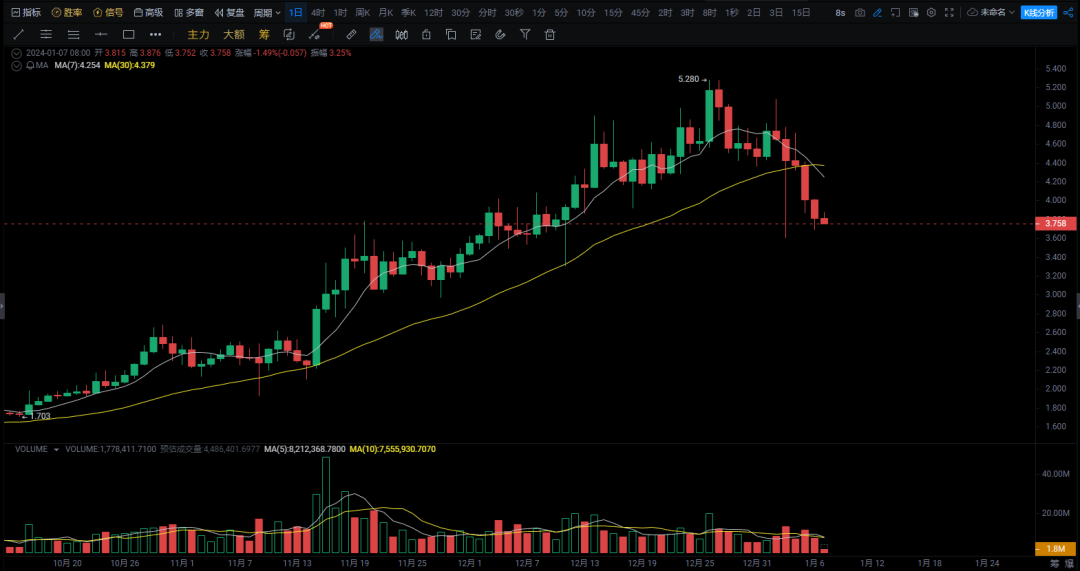
Task: Click the MA(7):4.254 indicator label
Action: point(76,65)
